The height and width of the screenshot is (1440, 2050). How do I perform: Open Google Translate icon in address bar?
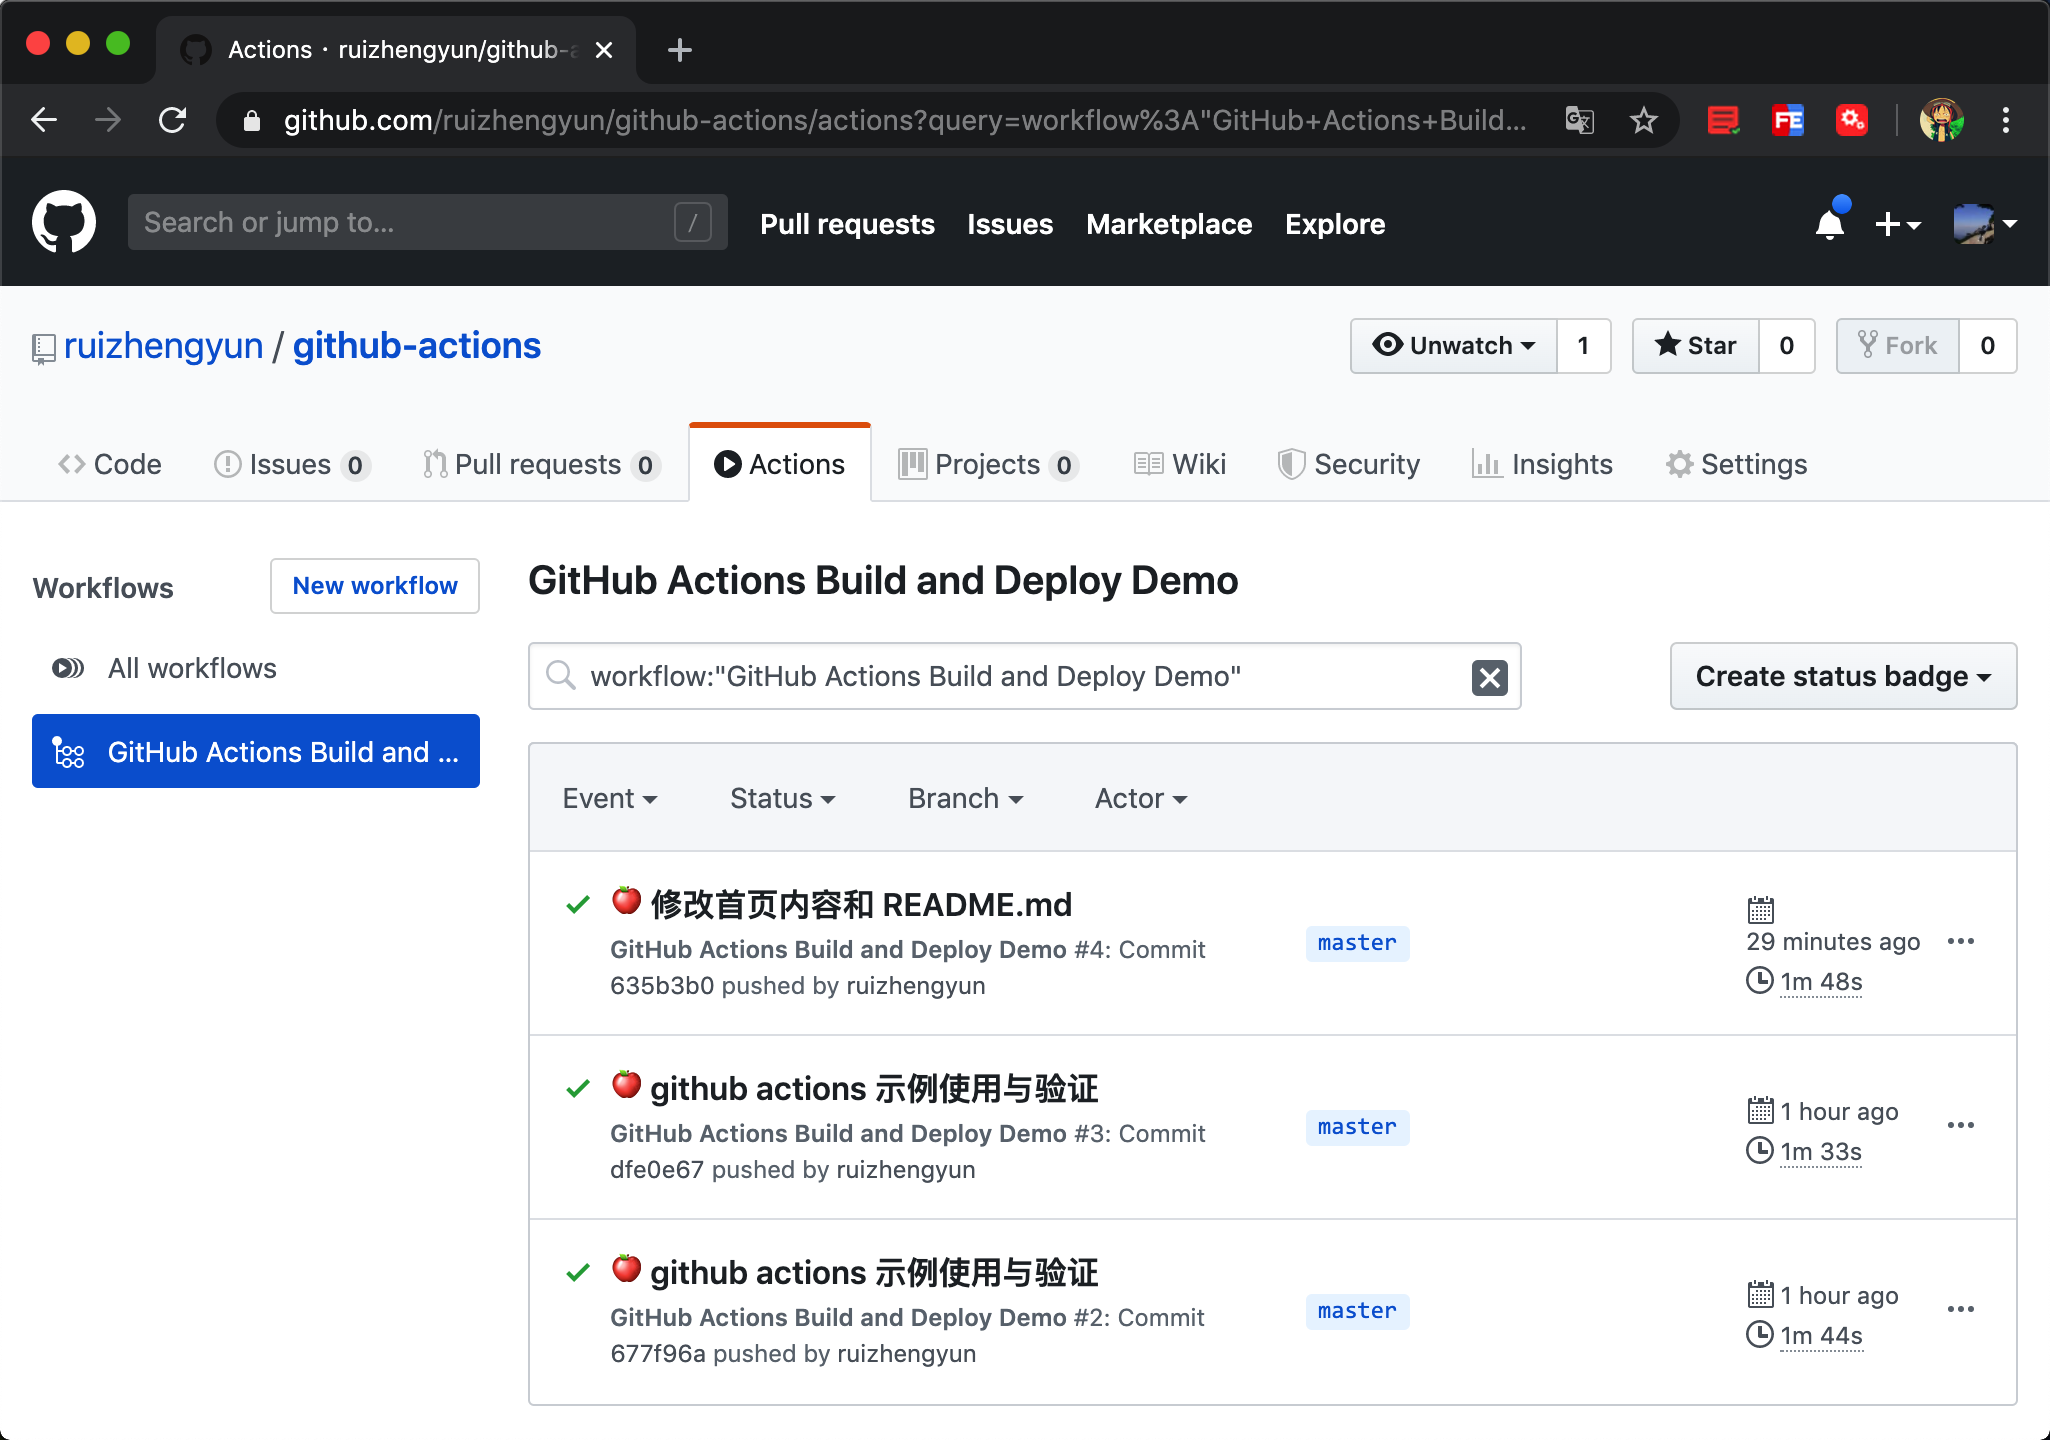(1579, 121)
